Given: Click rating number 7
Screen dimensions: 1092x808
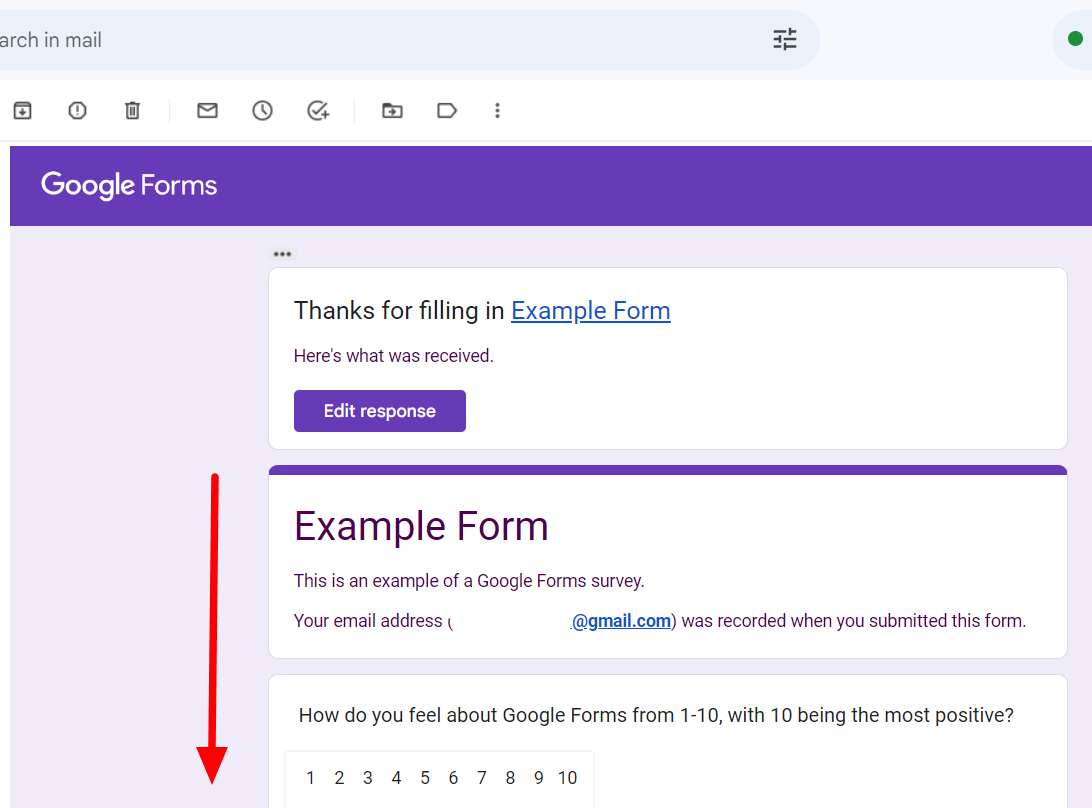Looking at the screenshot, I should click(x=482, y=778).
